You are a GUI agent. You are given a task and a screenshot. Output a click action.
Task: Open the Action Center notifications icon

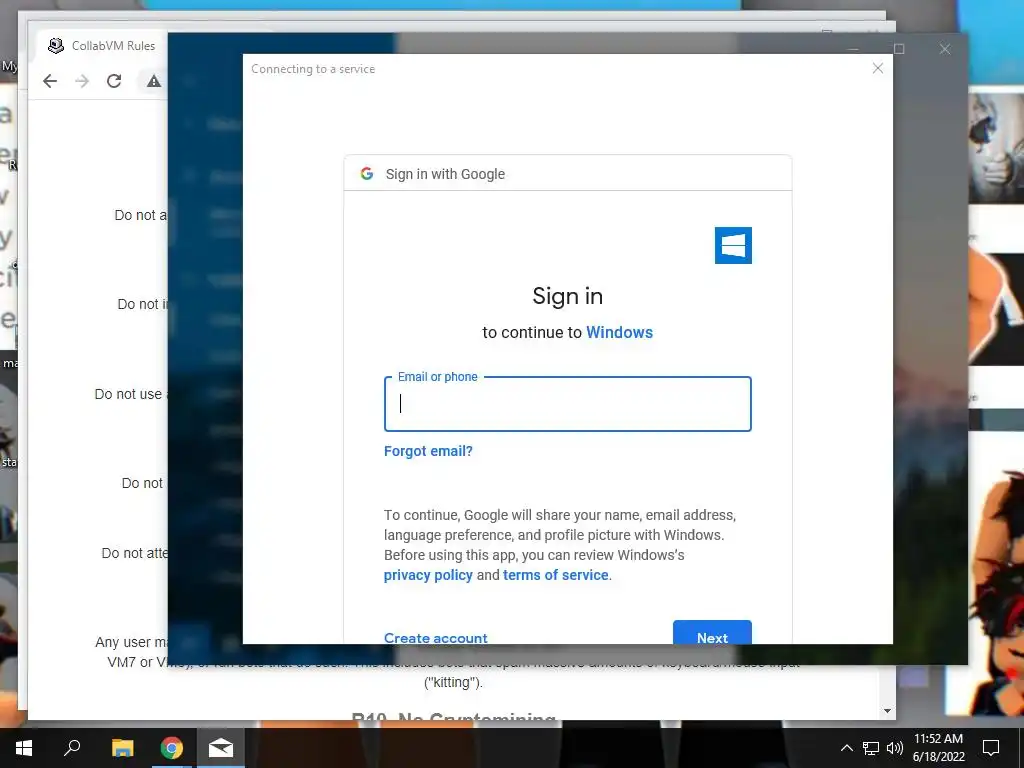991,748
